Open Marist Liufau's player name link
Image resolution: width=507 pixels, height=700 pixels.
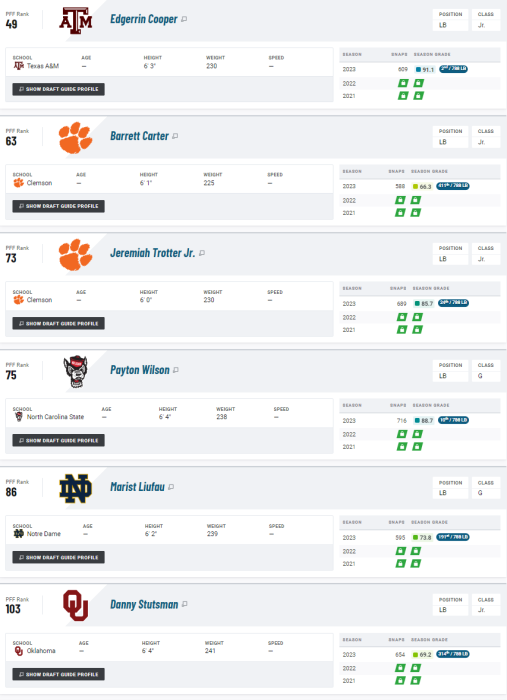click(137, 487)
